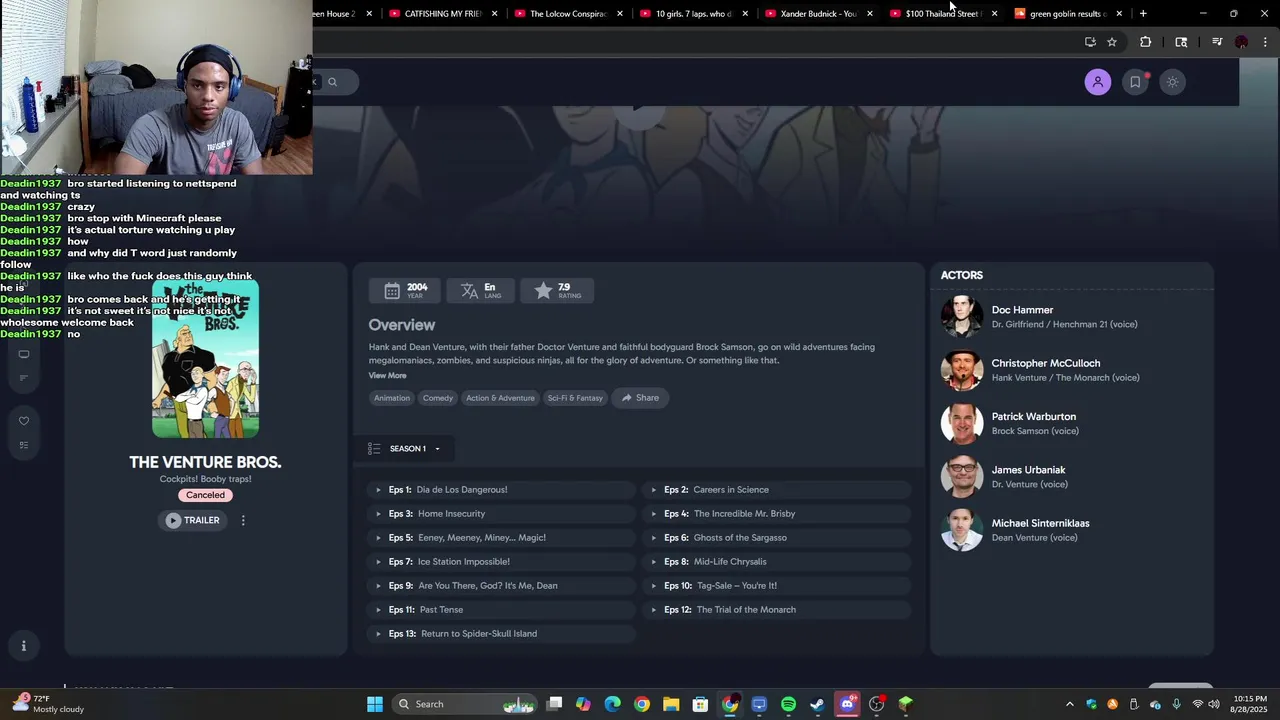Expand Eps 4 The Incredible Mr. Brisby
This screenshot has height=720, width=1280.
[778, 514]
